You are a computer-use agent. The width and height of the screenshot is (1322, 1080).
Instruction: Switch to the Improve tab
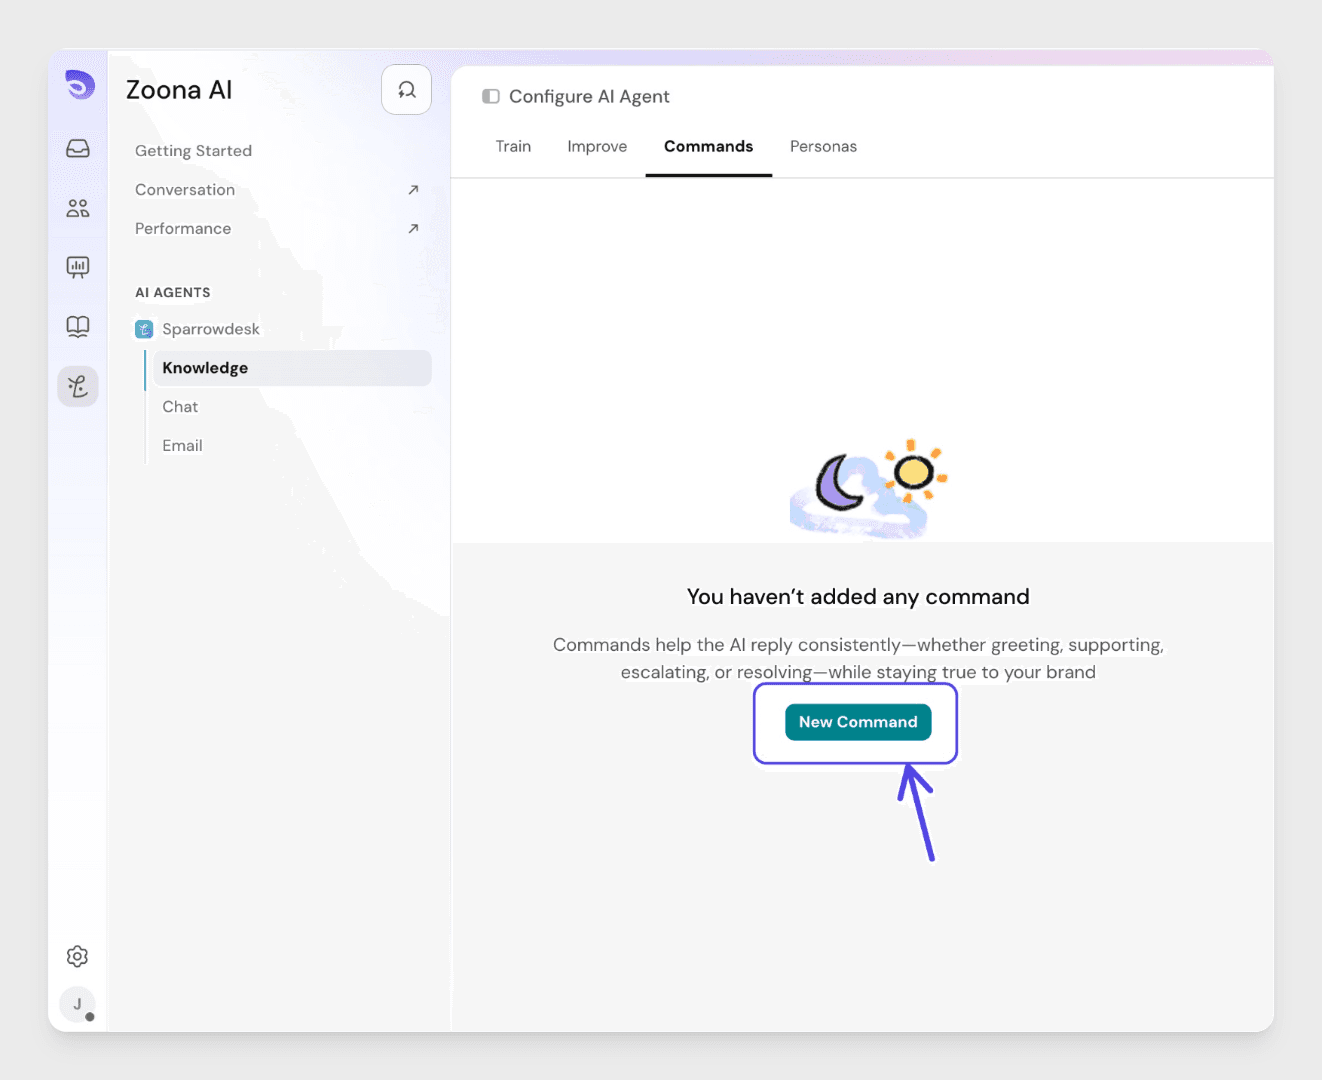pyautogui.click(x=597, y=146)
